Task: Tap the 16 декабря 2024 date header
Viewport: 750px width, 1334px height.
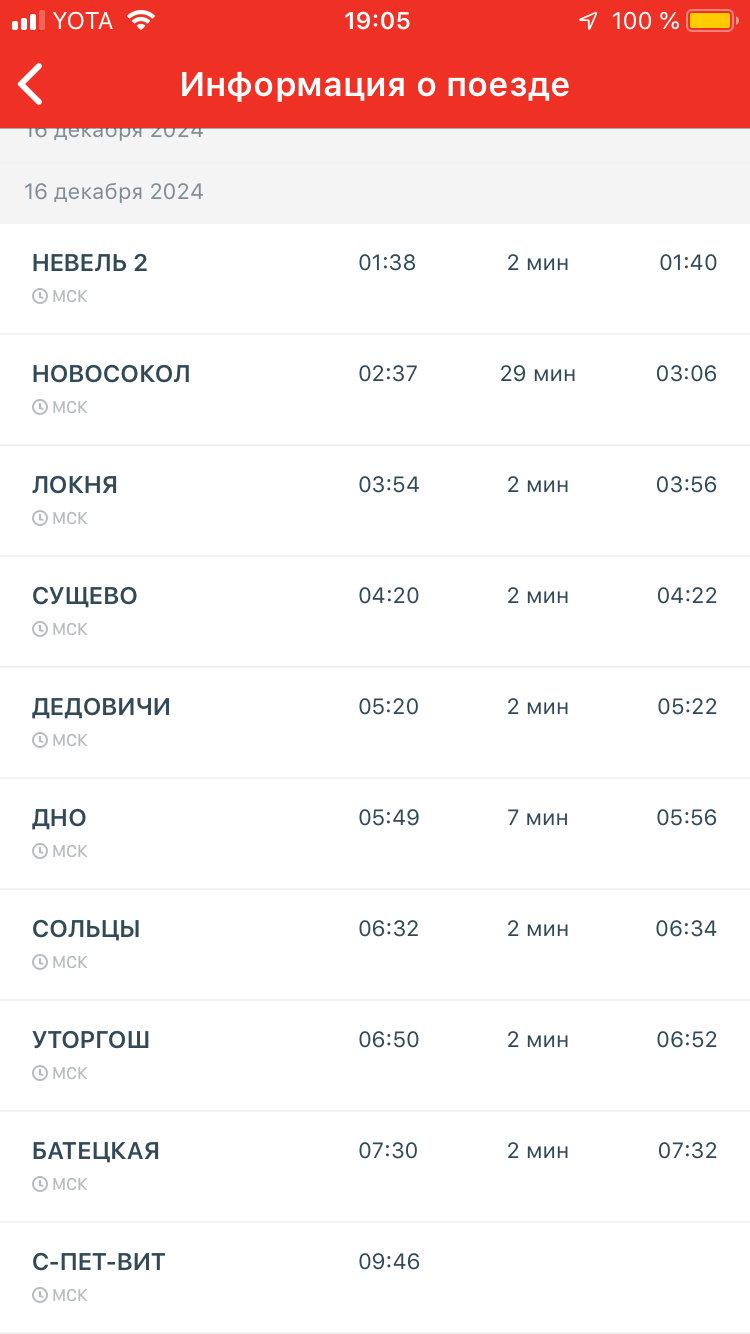Action: tap(114, 192)
